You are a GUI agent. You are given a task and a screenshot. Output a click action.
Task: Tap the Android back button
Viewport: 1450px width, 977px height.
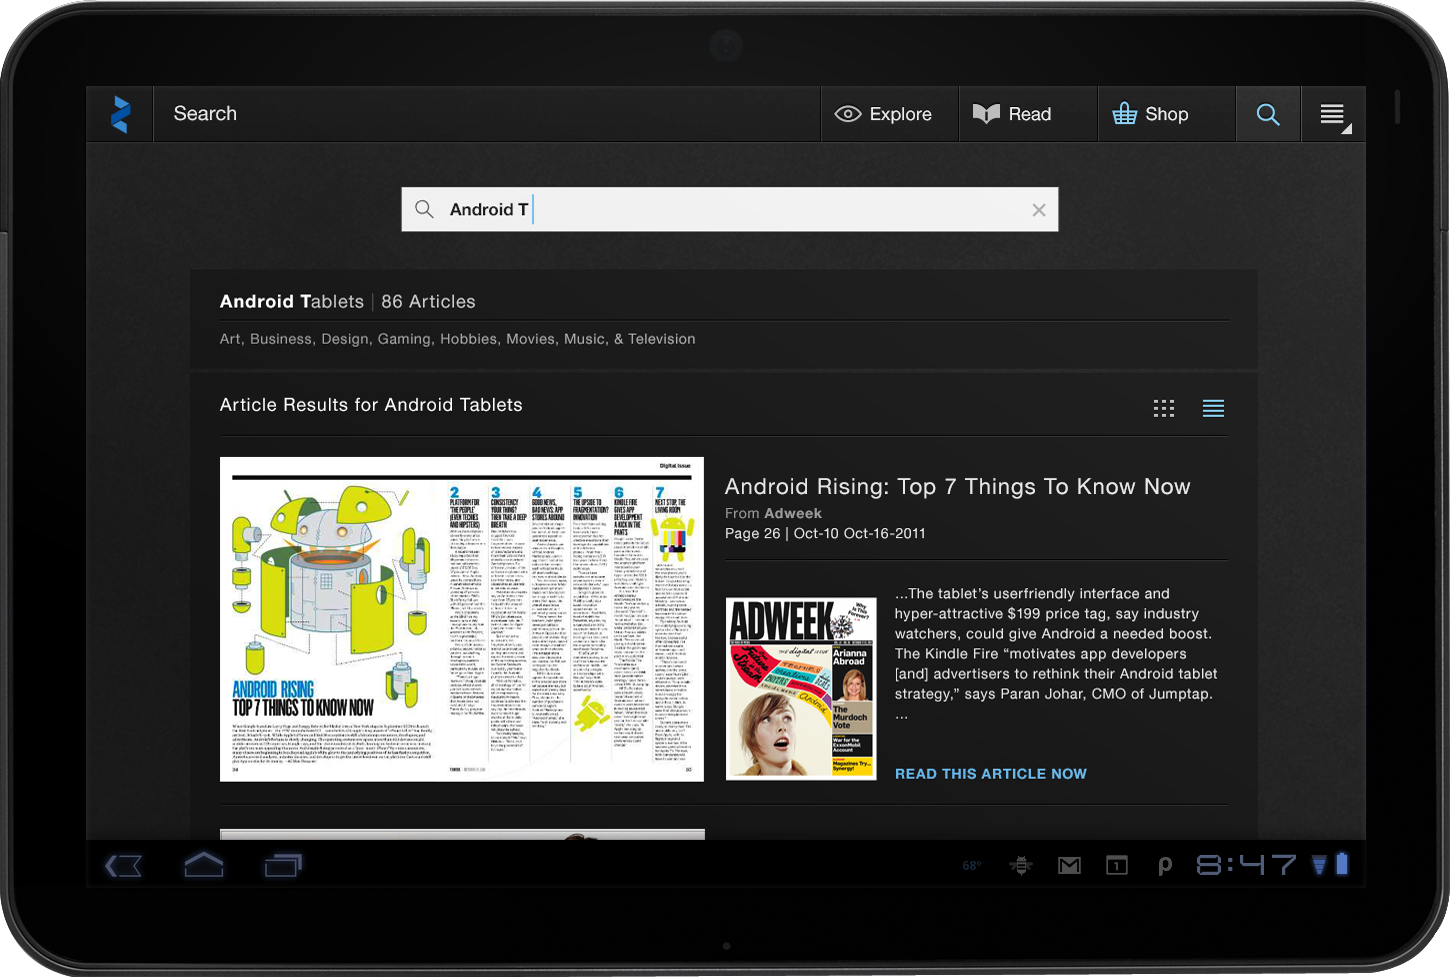point(124,866)
